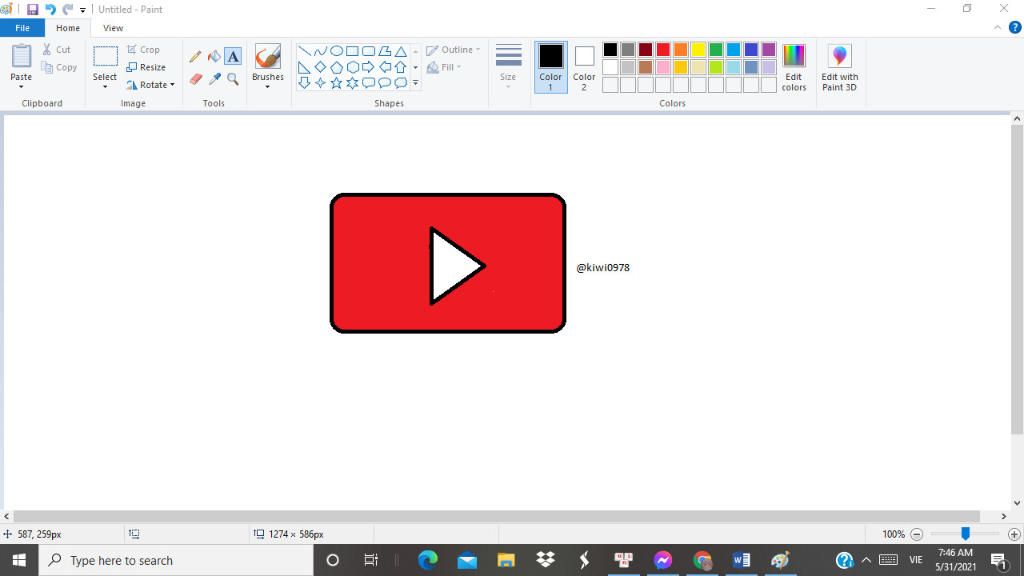Click the Cut button
The width and height of the screenshot is (1024, 576).
(x=56, y=50)
